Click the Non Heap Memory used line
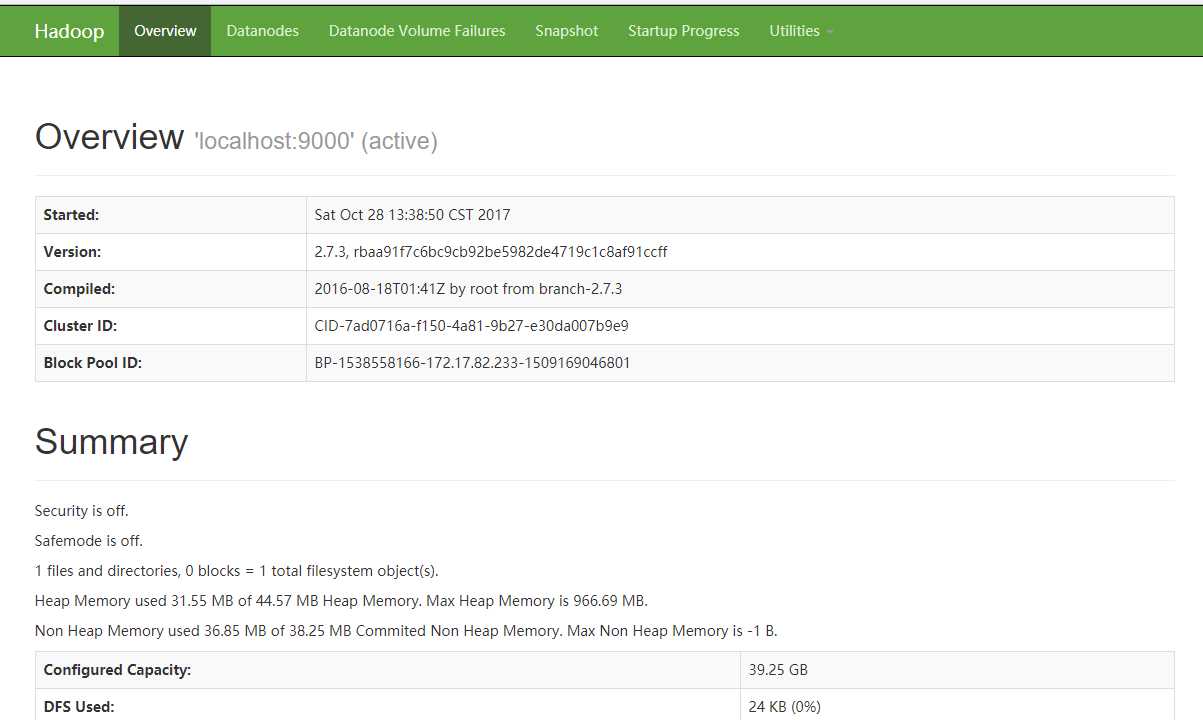This screenshot has width=1203, height=720. tap(406, 631)
